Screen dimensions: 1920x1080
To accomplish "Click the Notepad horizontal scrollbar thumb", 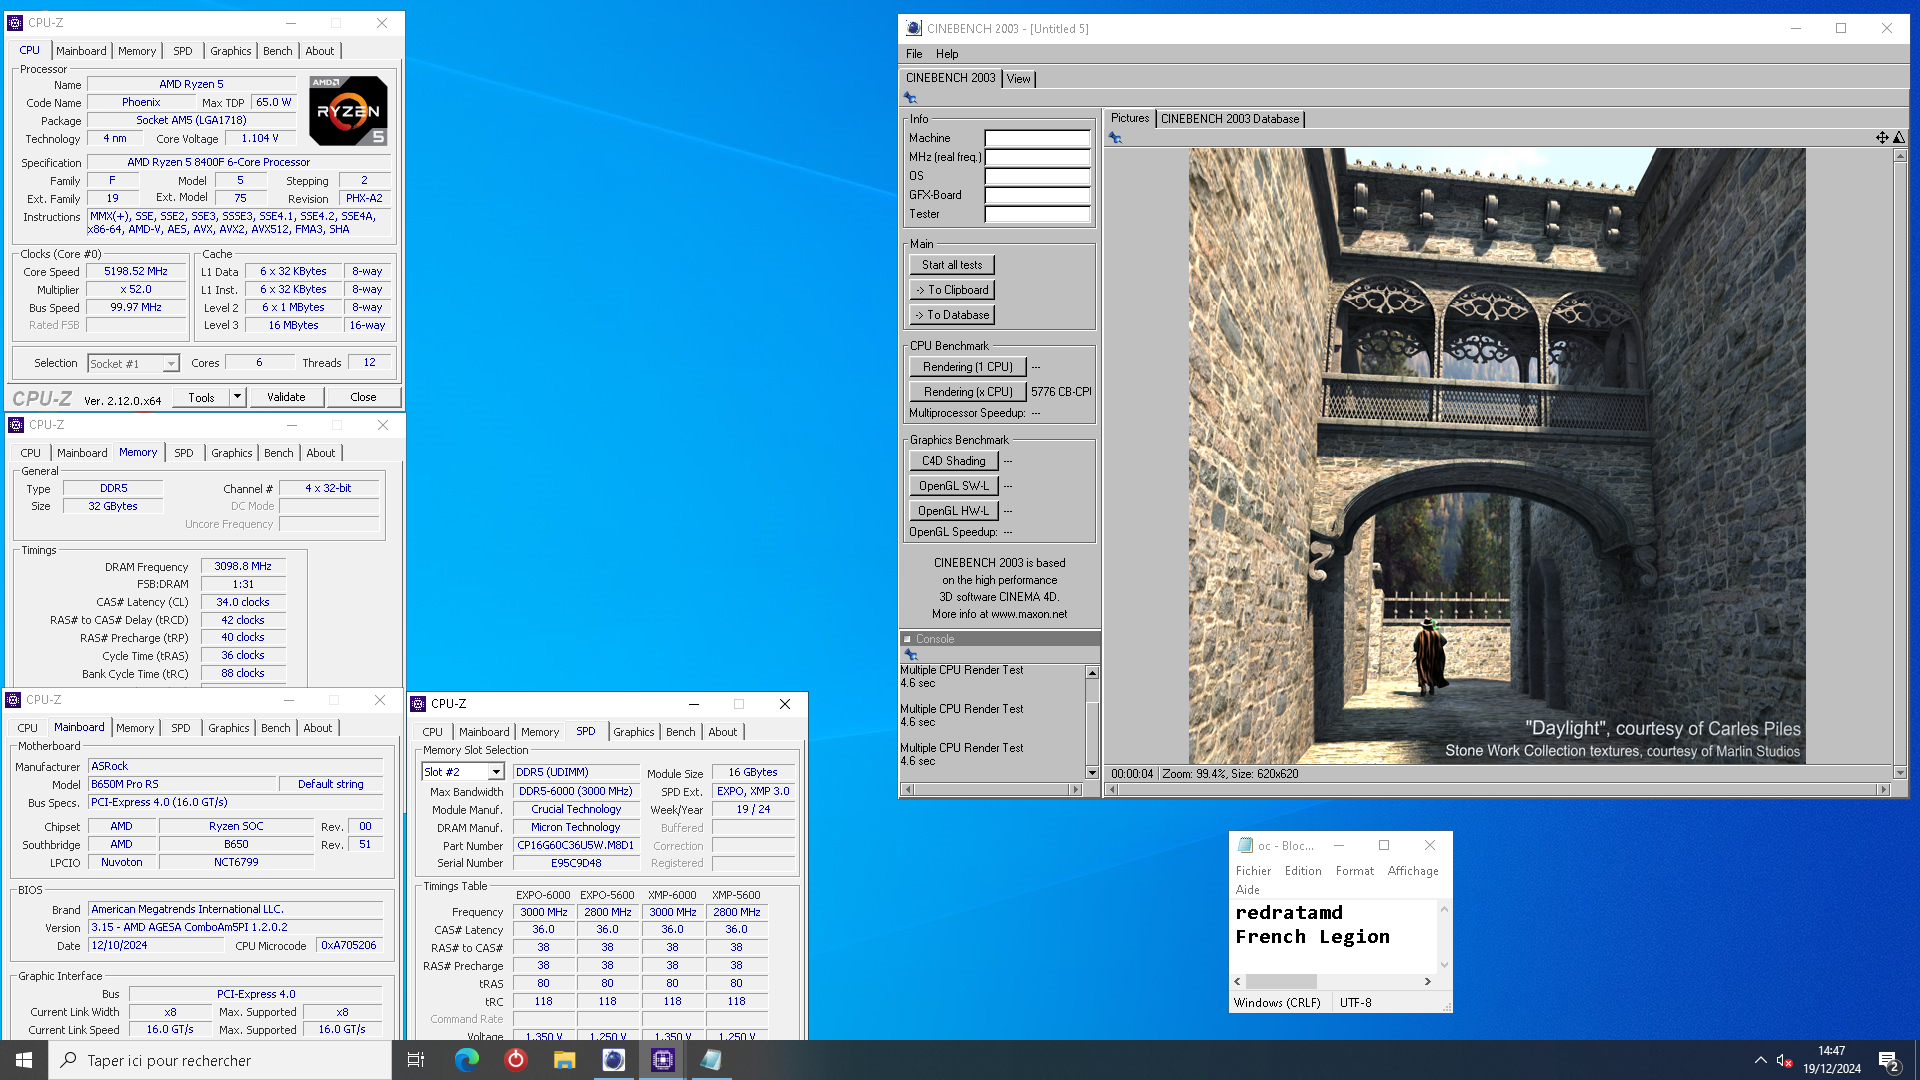I will 1281,982.
